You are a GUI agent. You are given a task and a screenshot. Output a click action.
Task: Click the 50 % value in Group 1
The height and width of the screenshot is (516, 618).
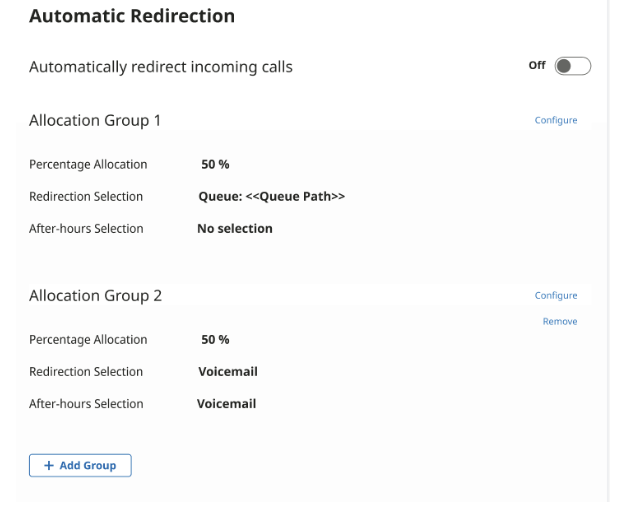pos(215,165)
